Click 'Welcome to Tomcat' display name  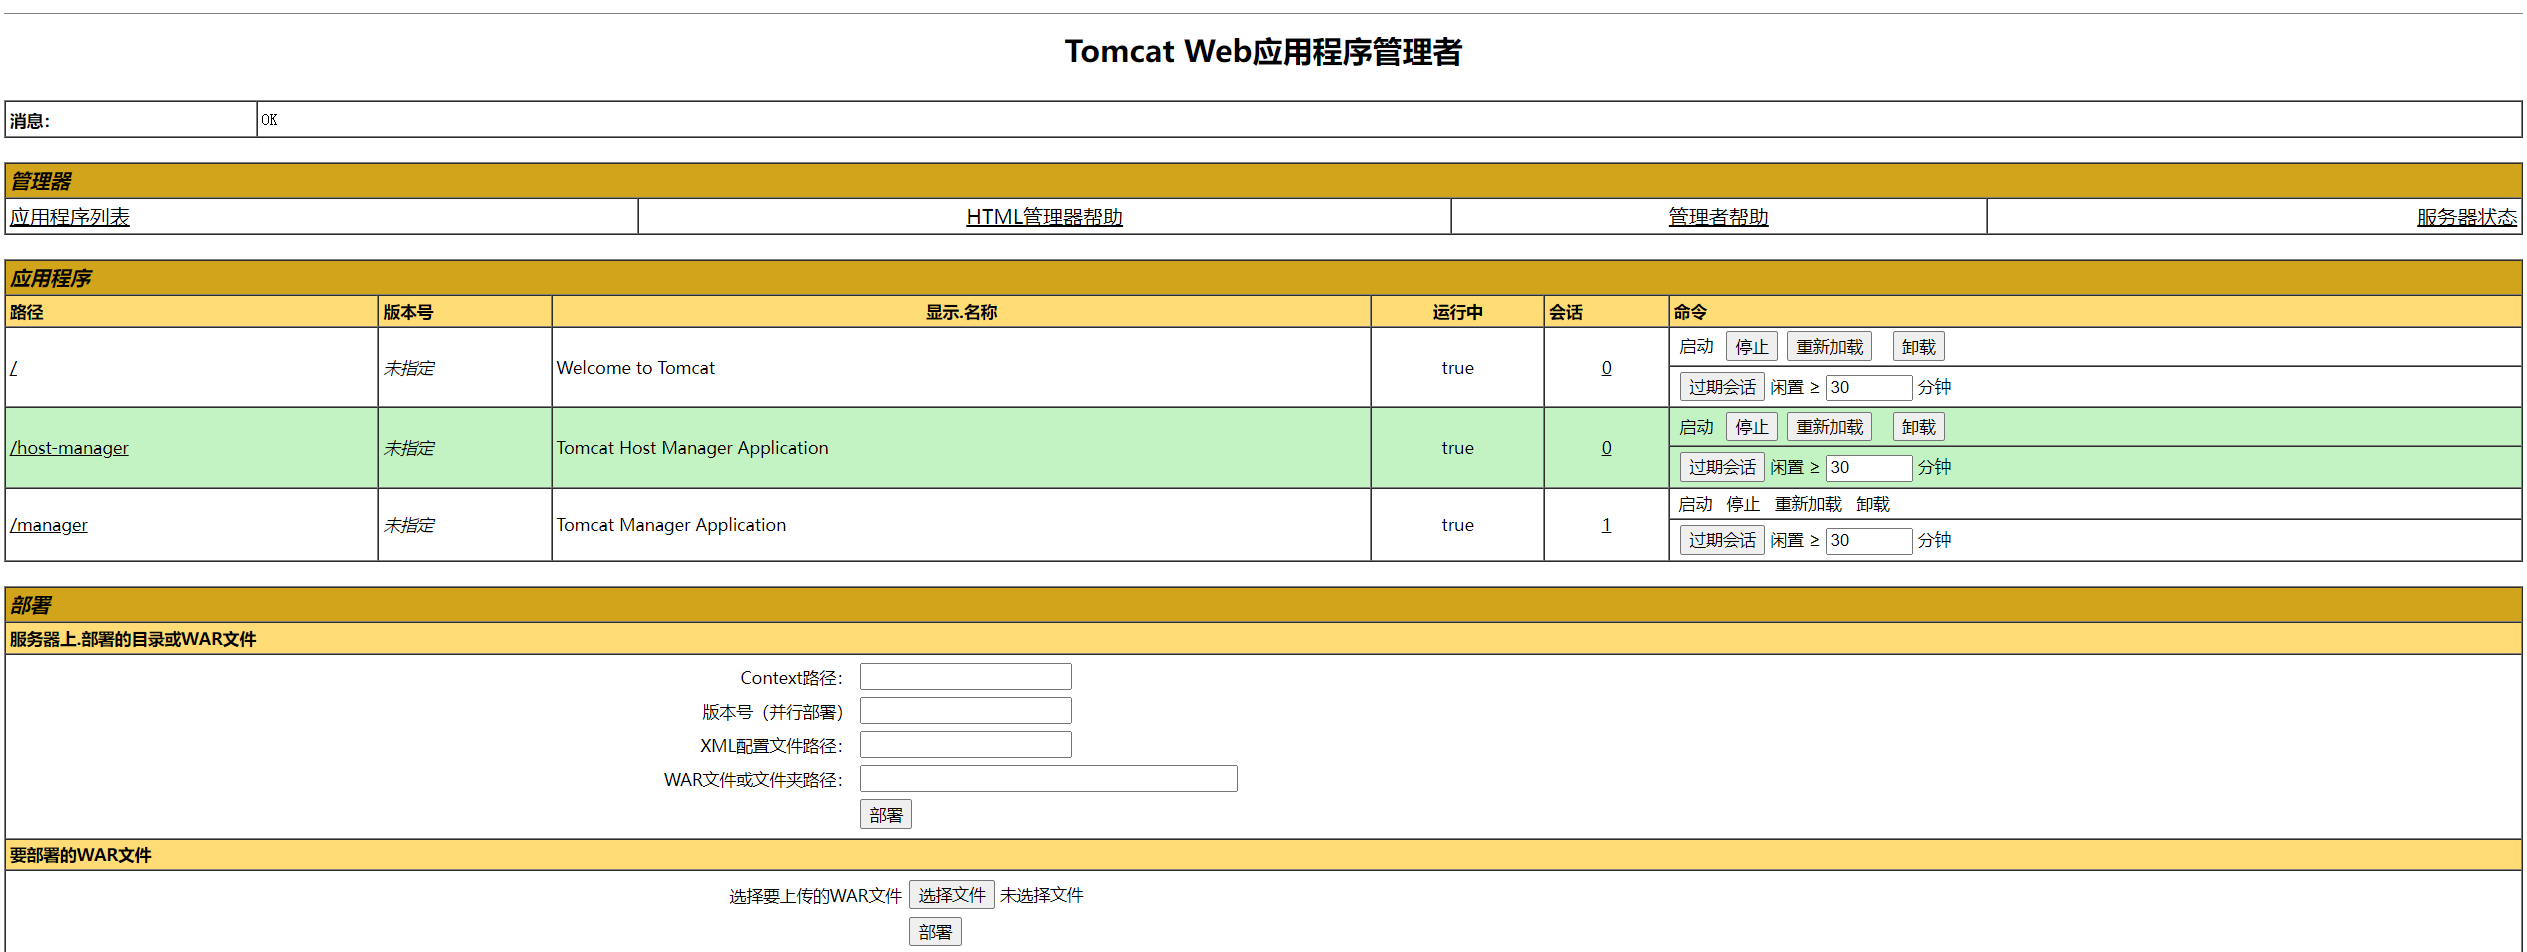(x=636, y=368)
